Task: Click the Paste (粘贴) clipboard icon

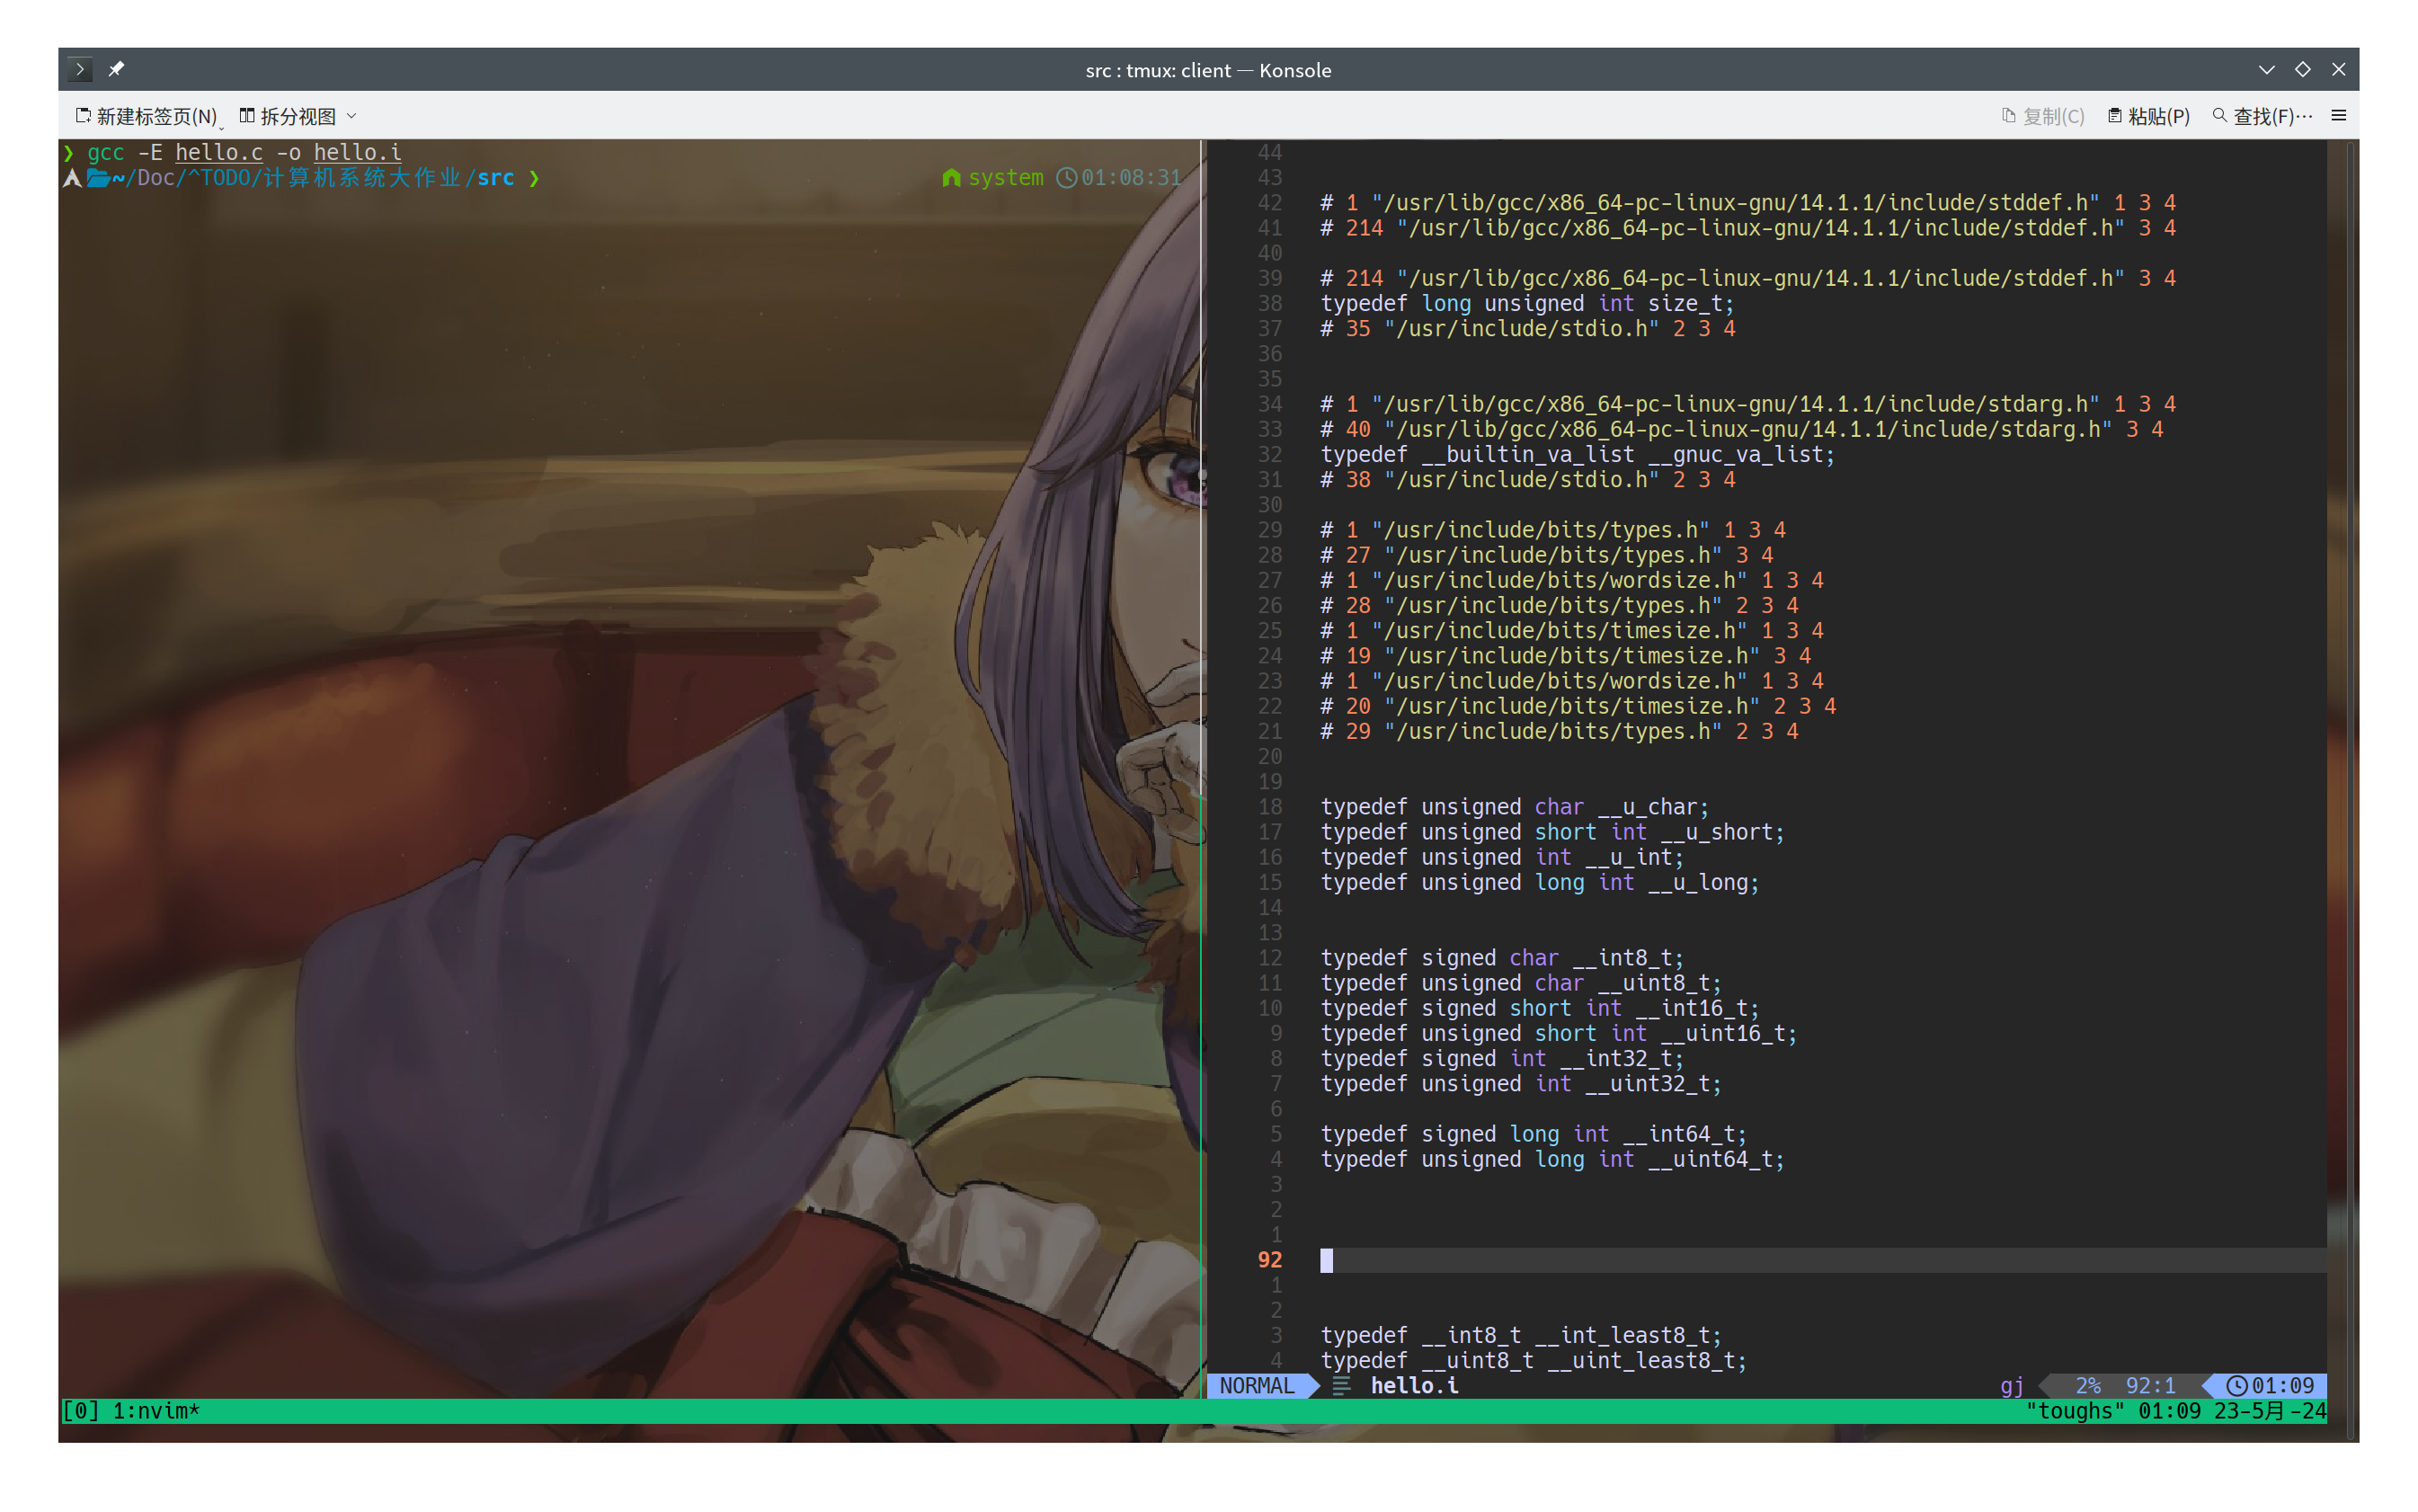Action: pos(2114,116)
